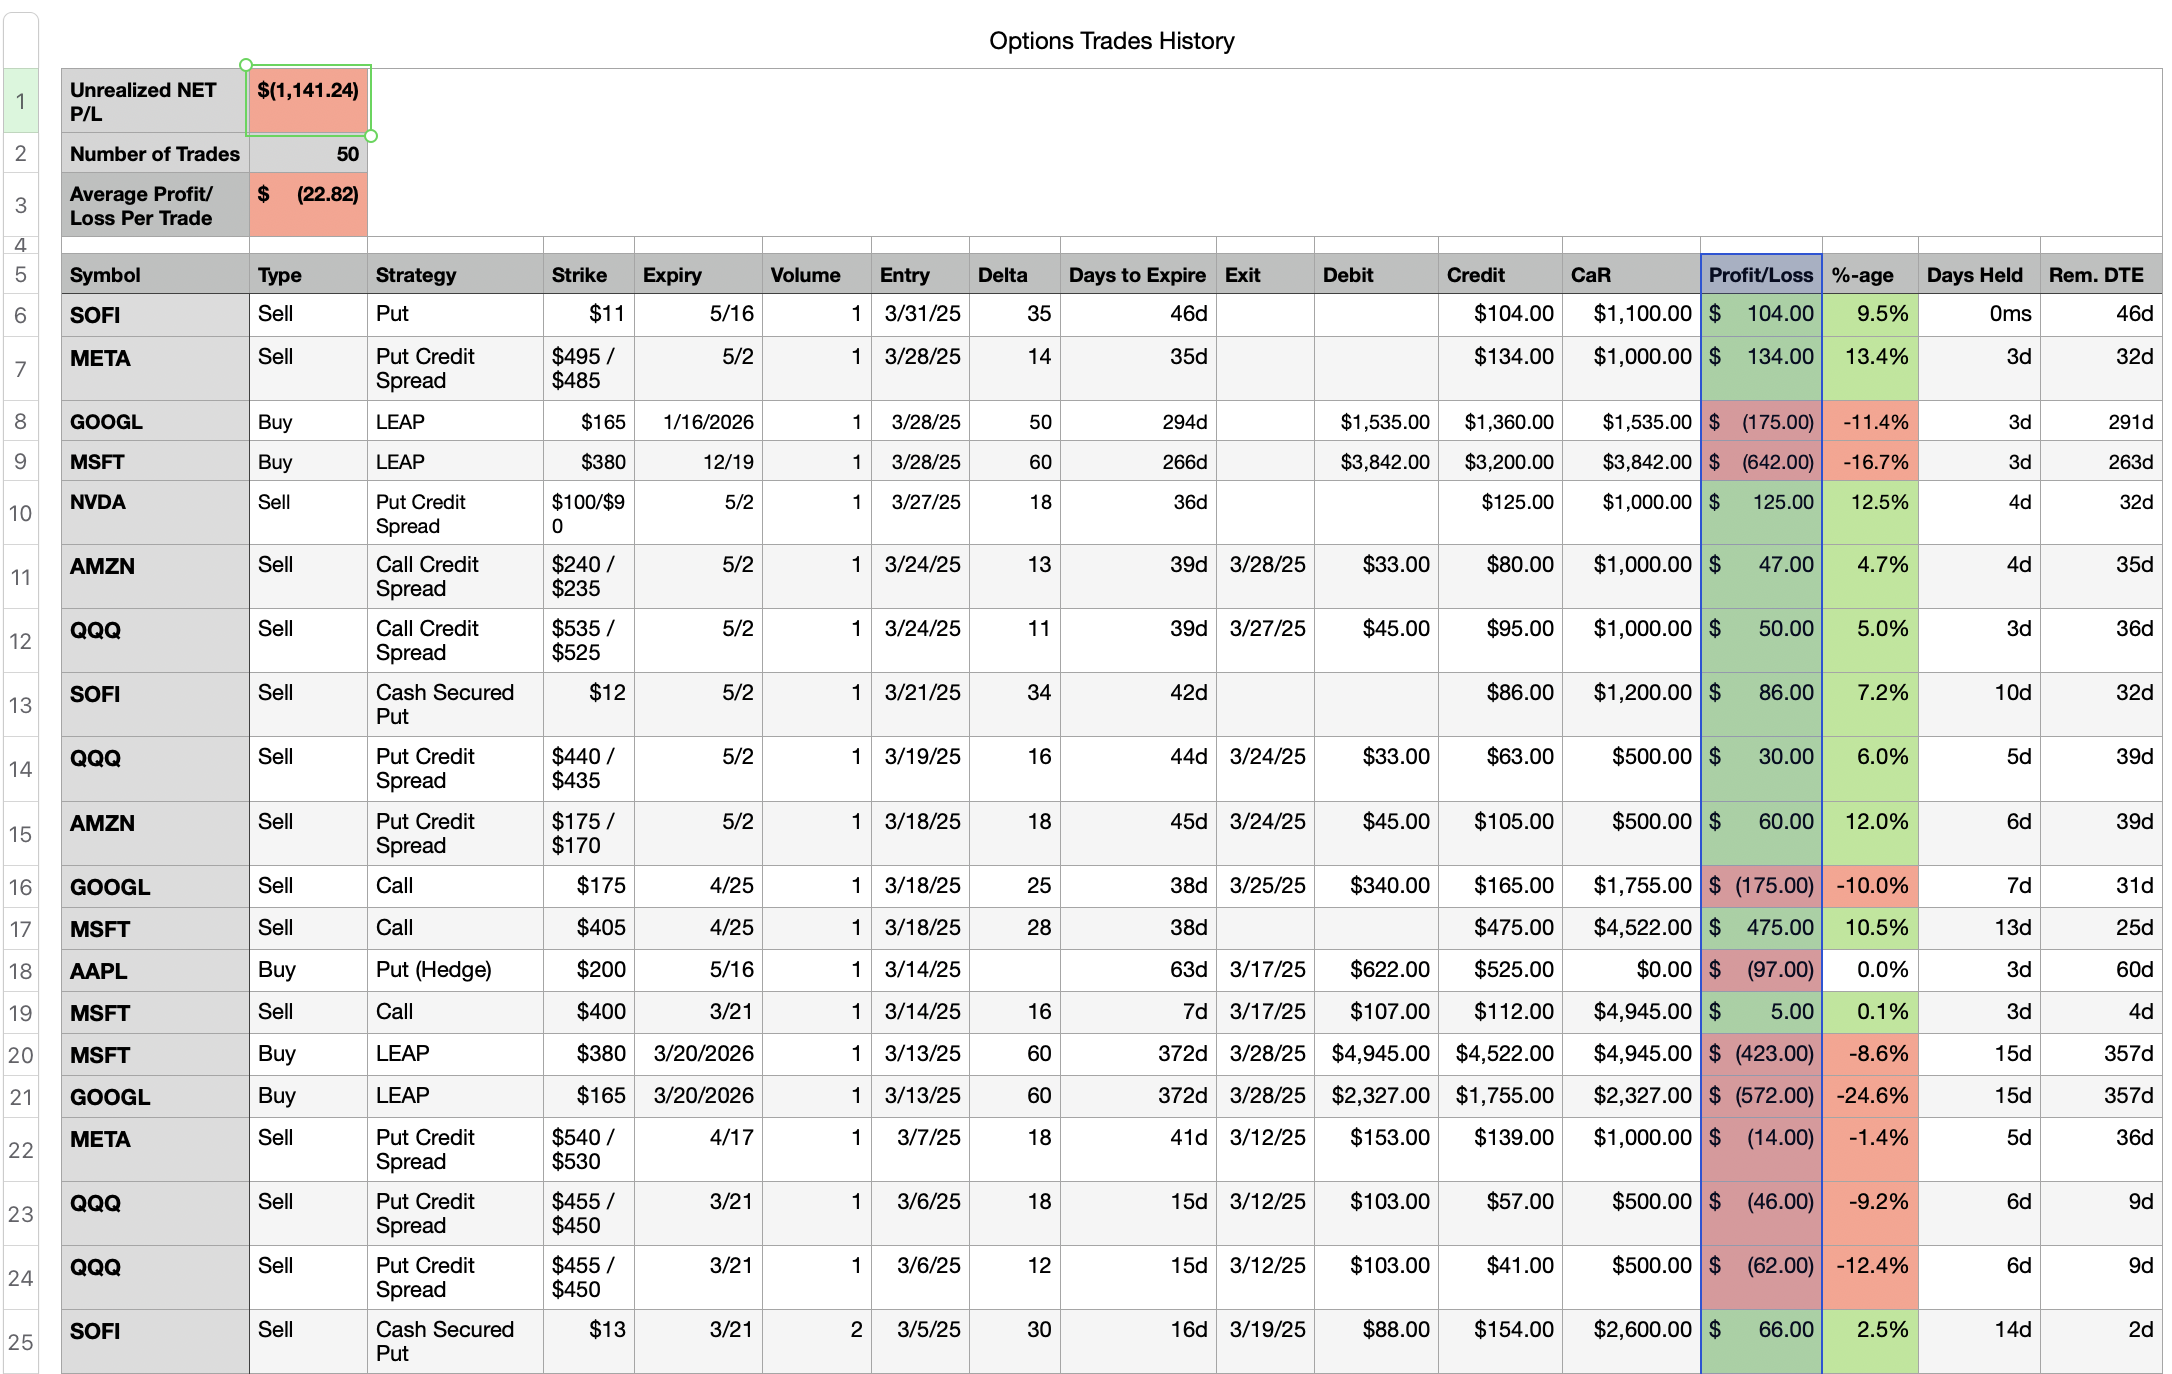Select the "Strike" column header cell
2172x1374 pixels.
tap(589, 275)
